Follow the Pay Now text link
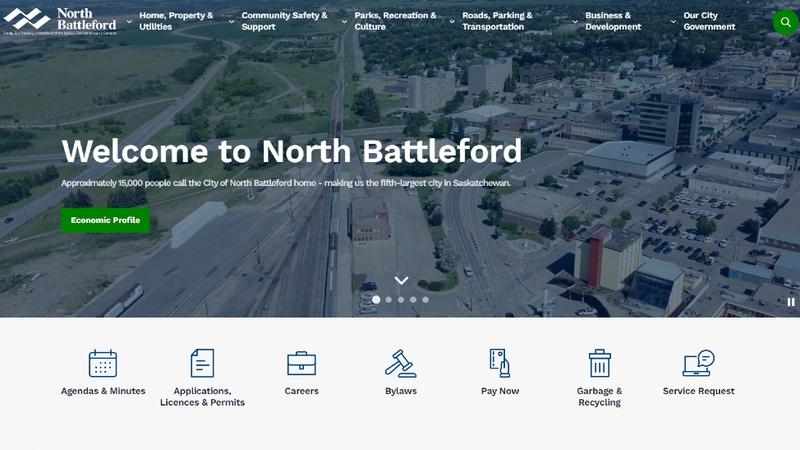Image resolution: width=800 pixels, height=450 pixels. point(500,391)
